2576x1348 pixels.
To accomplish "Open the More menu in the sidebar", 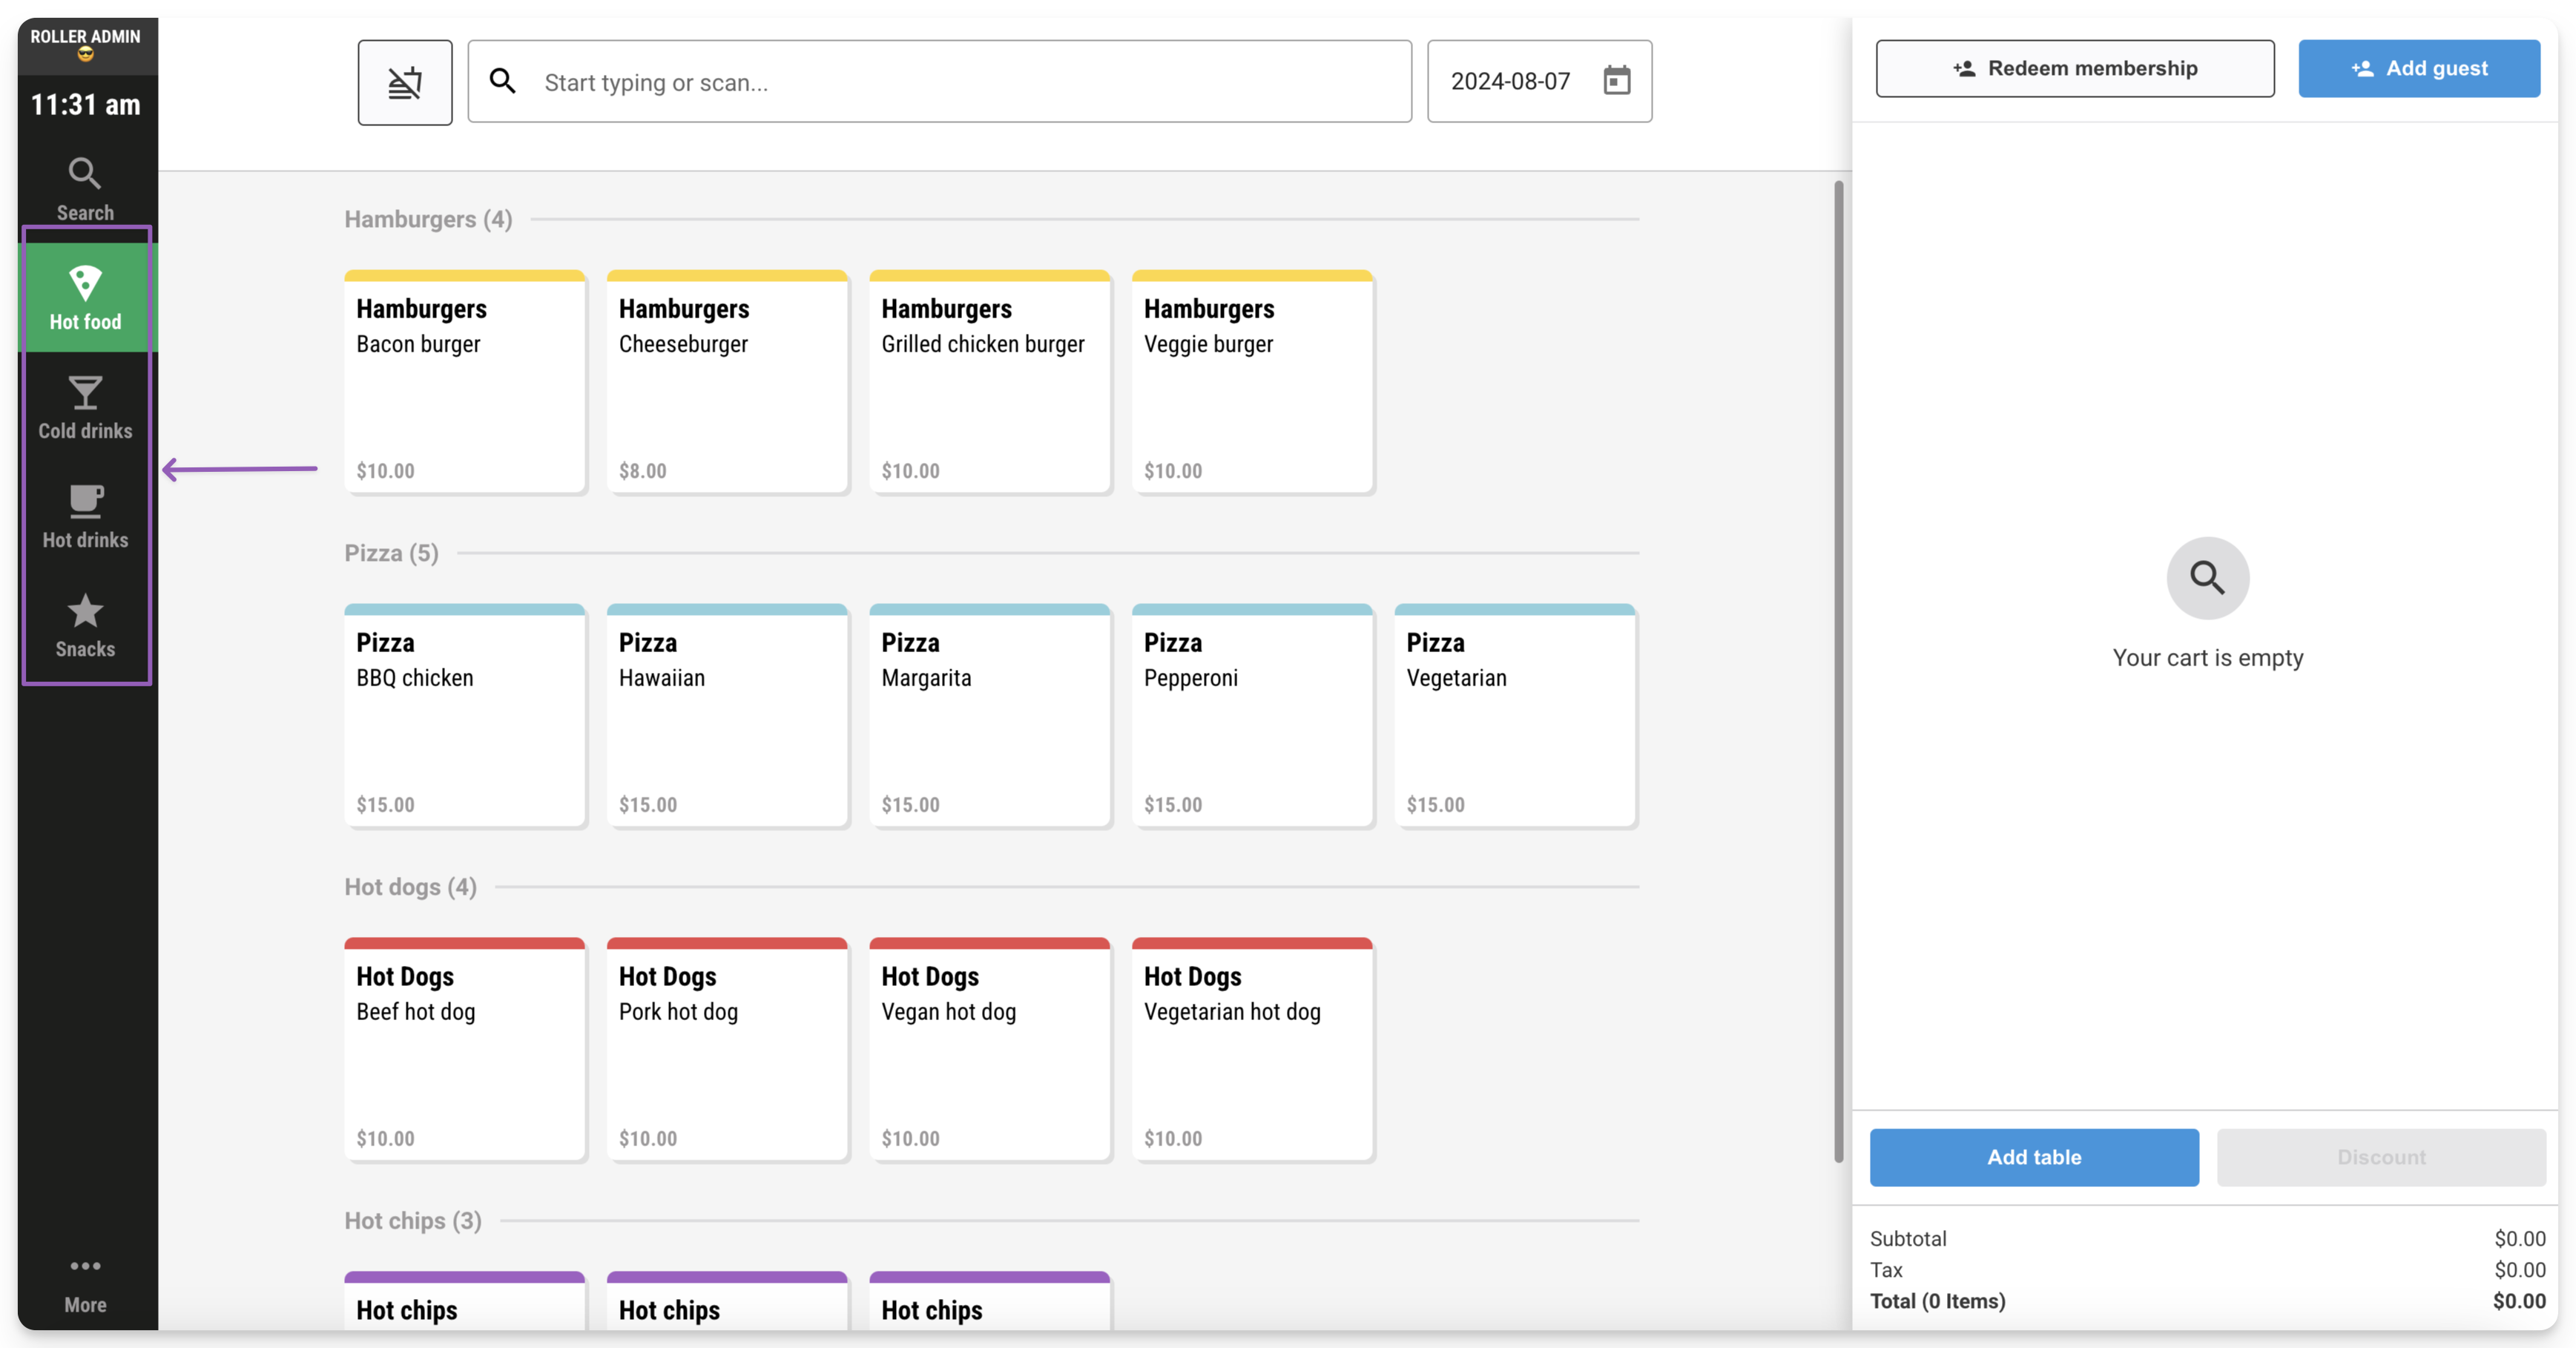I will 85,1285.
